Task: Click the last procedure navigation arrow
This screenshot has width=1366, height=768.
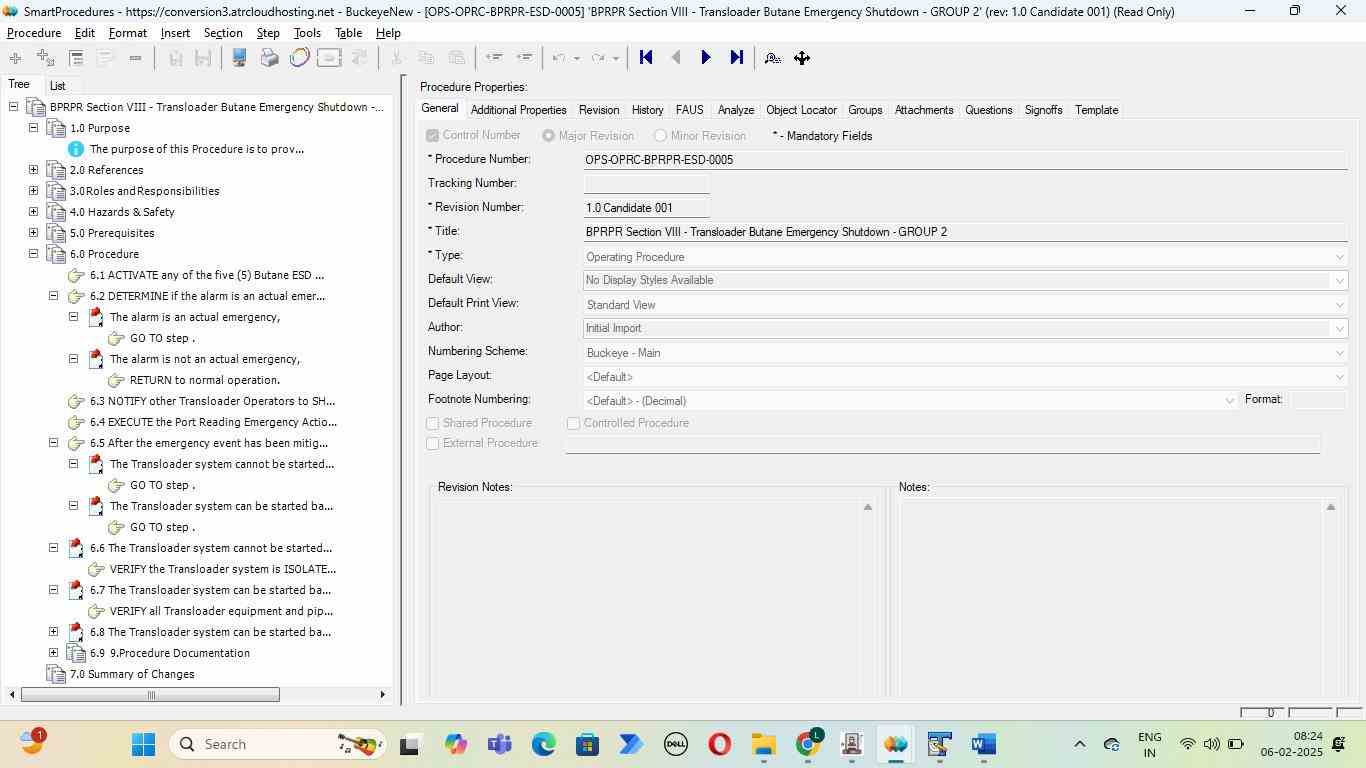Action: click(x=737, y=58)
